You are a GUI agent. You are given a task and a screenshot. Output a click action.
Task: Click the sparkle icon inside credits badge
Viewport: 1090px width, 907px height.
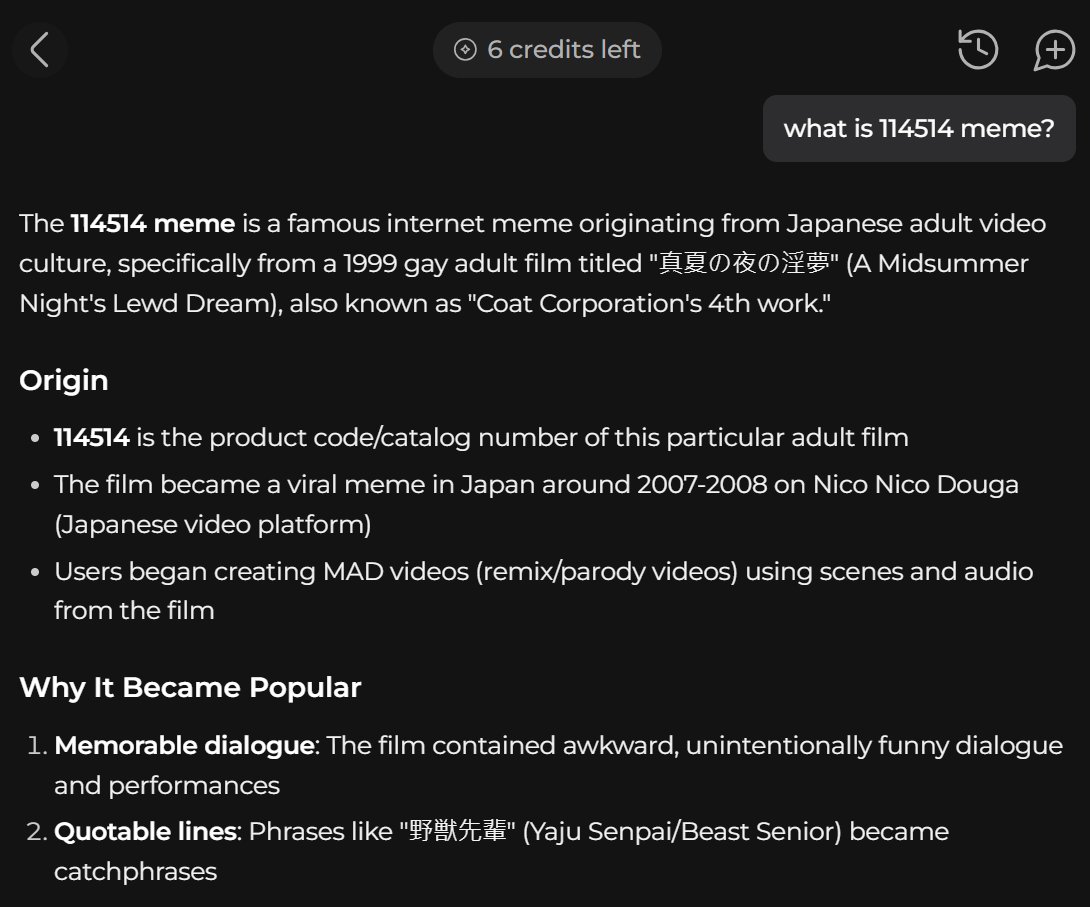tap(464, 49)
